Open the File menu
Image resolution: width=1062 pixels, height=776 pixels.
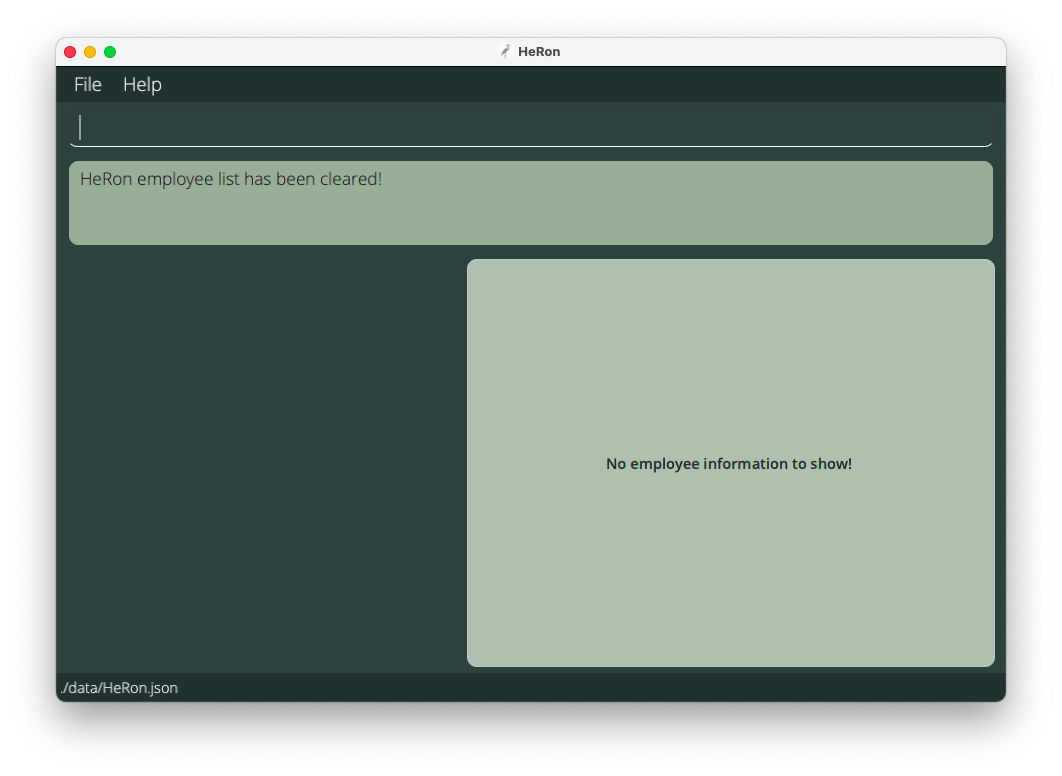tap(87, 84)
